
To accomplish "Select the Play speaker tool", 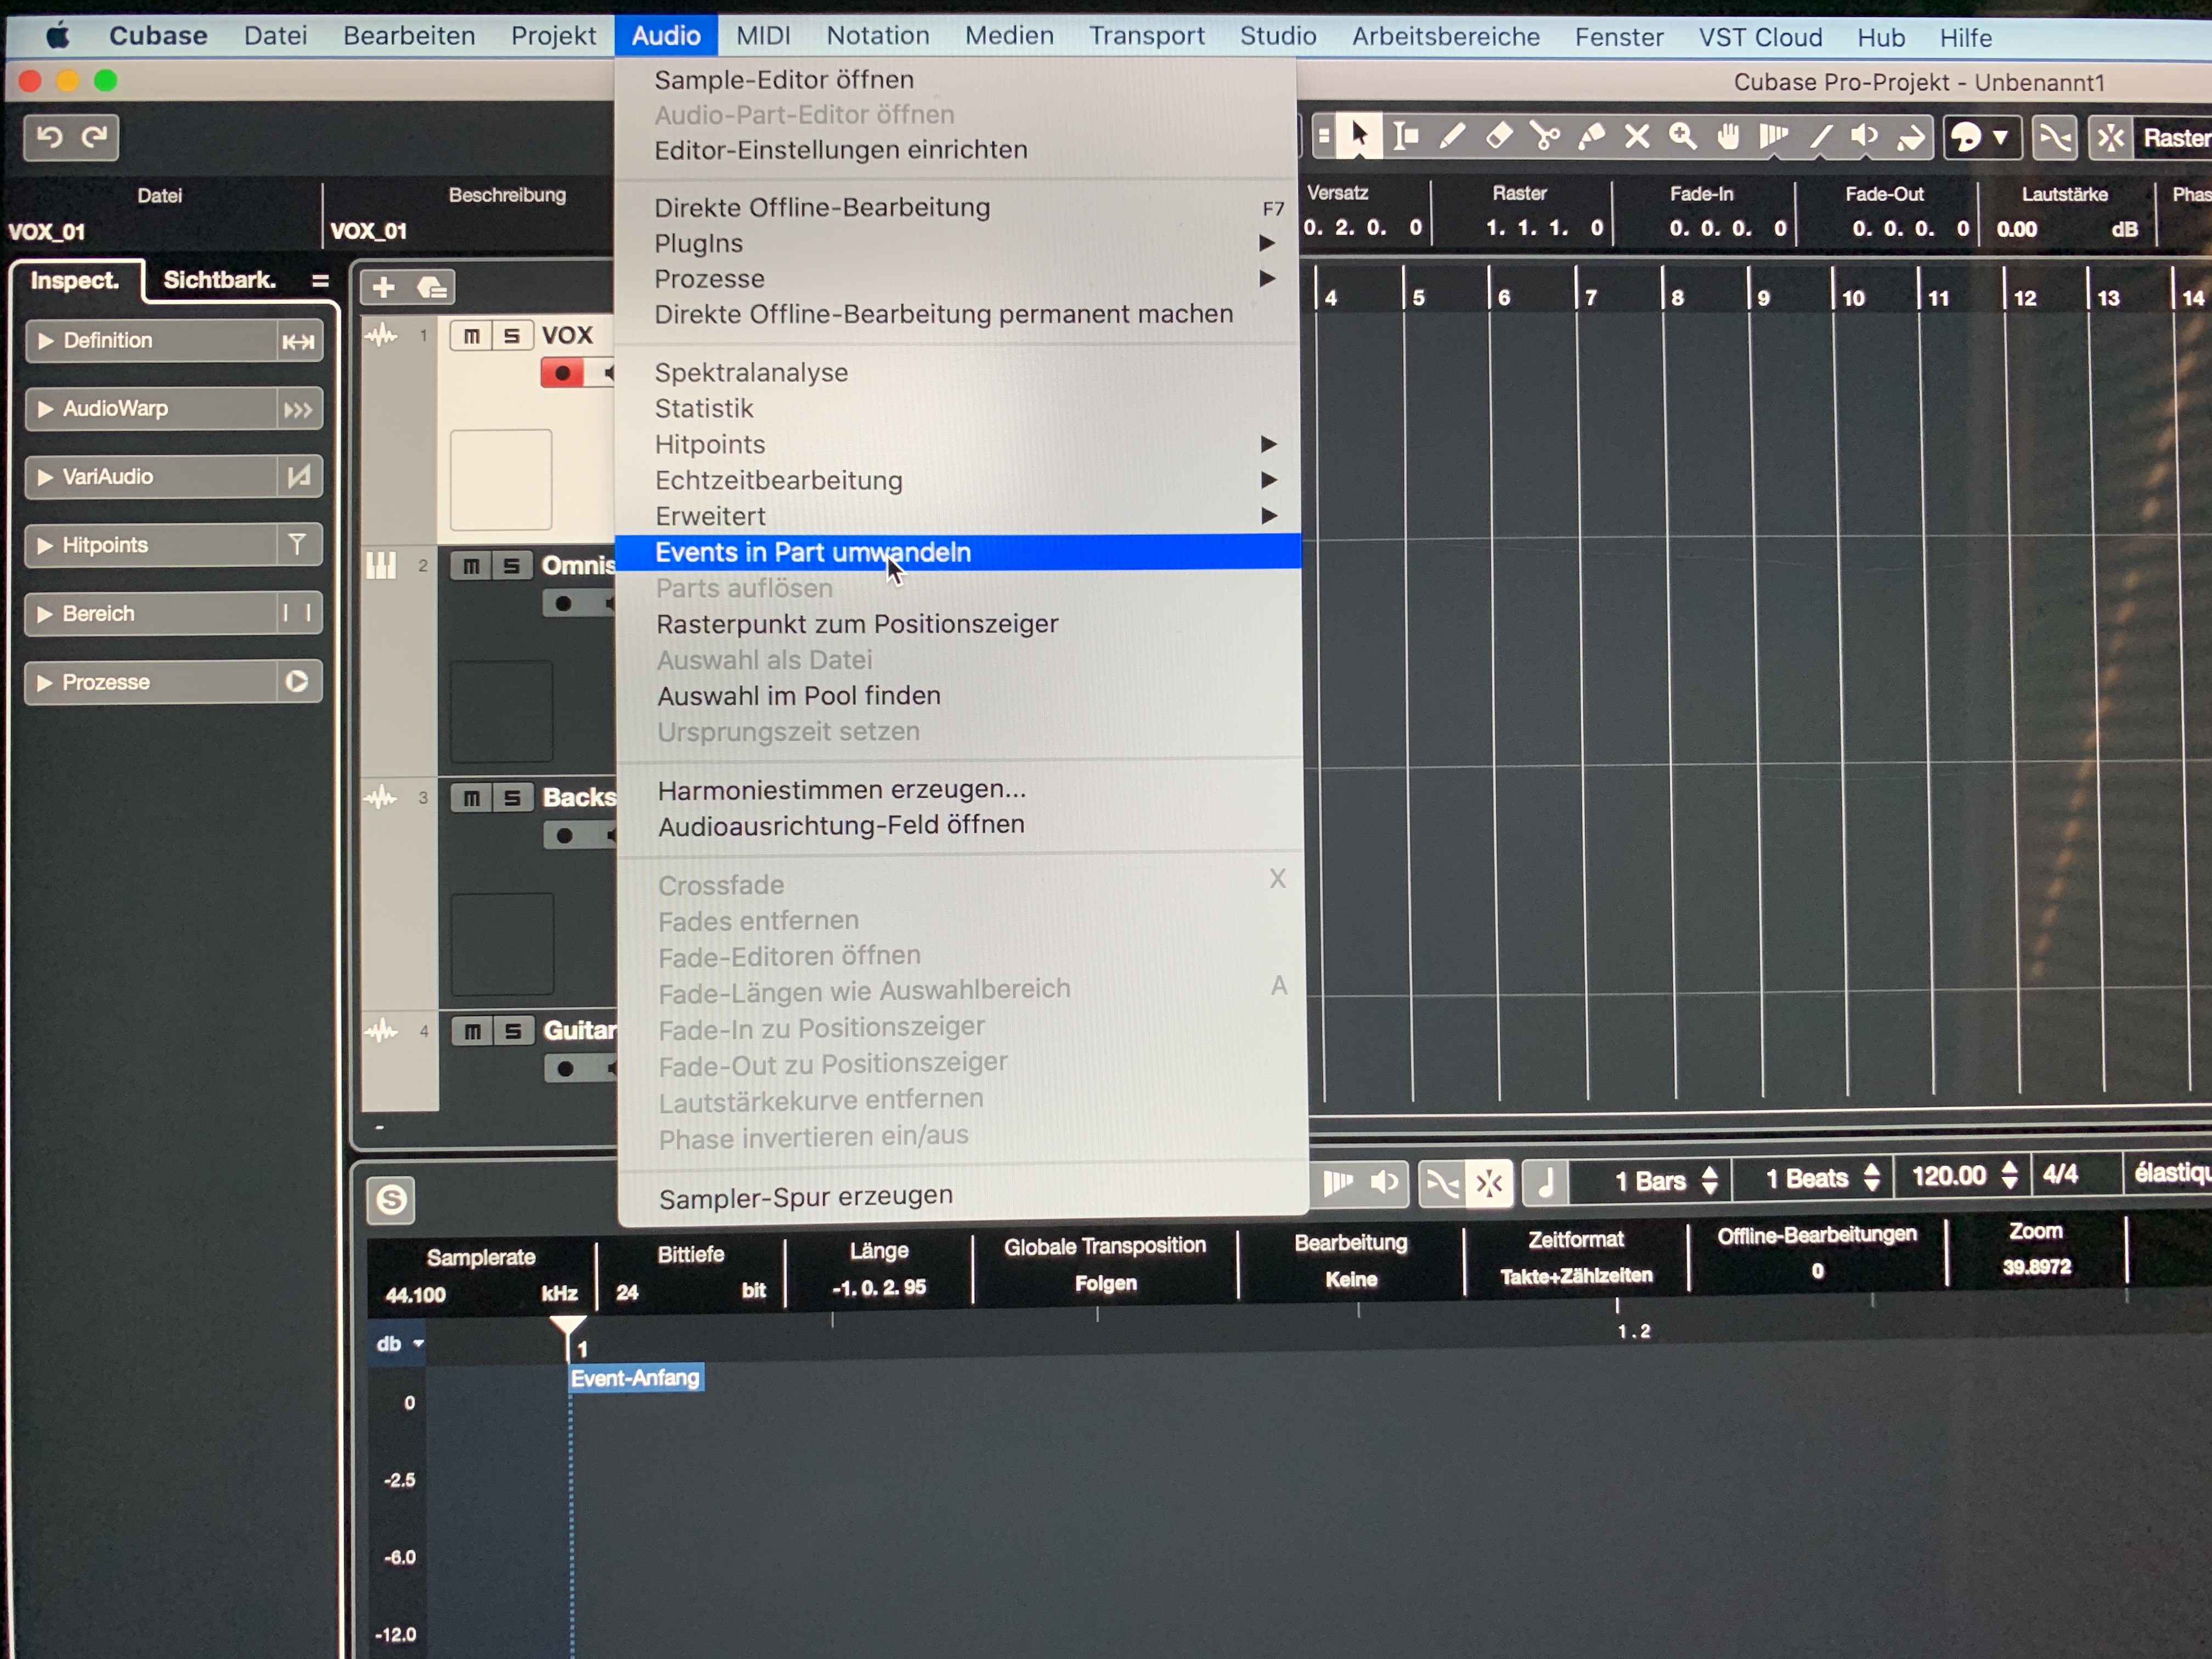I will 1865,136.
